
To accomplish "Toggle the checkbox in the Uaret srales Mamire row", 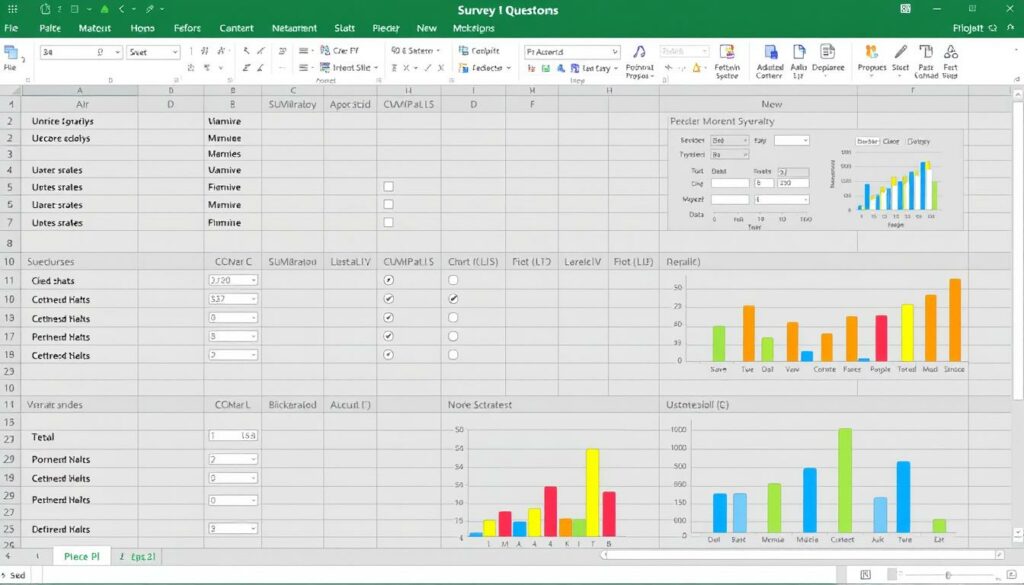I will click(389, 204).
